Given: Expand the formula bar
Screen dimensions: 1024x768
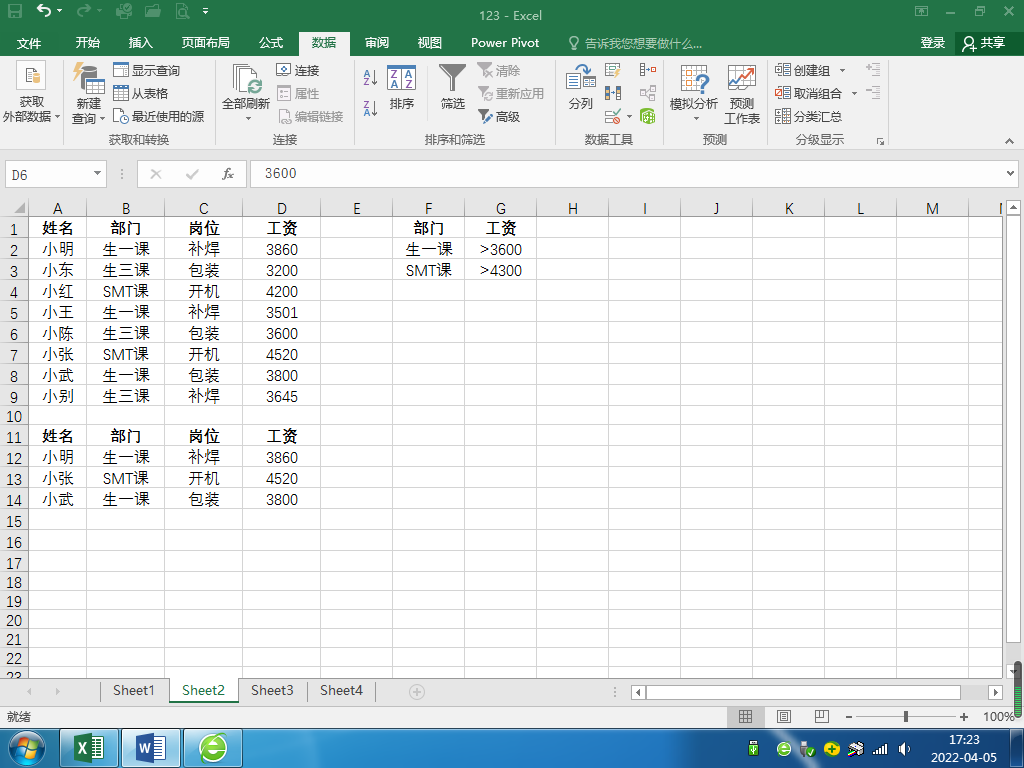Looking at the screenshot, I should pyautogui.click(x=1010, y=174).
